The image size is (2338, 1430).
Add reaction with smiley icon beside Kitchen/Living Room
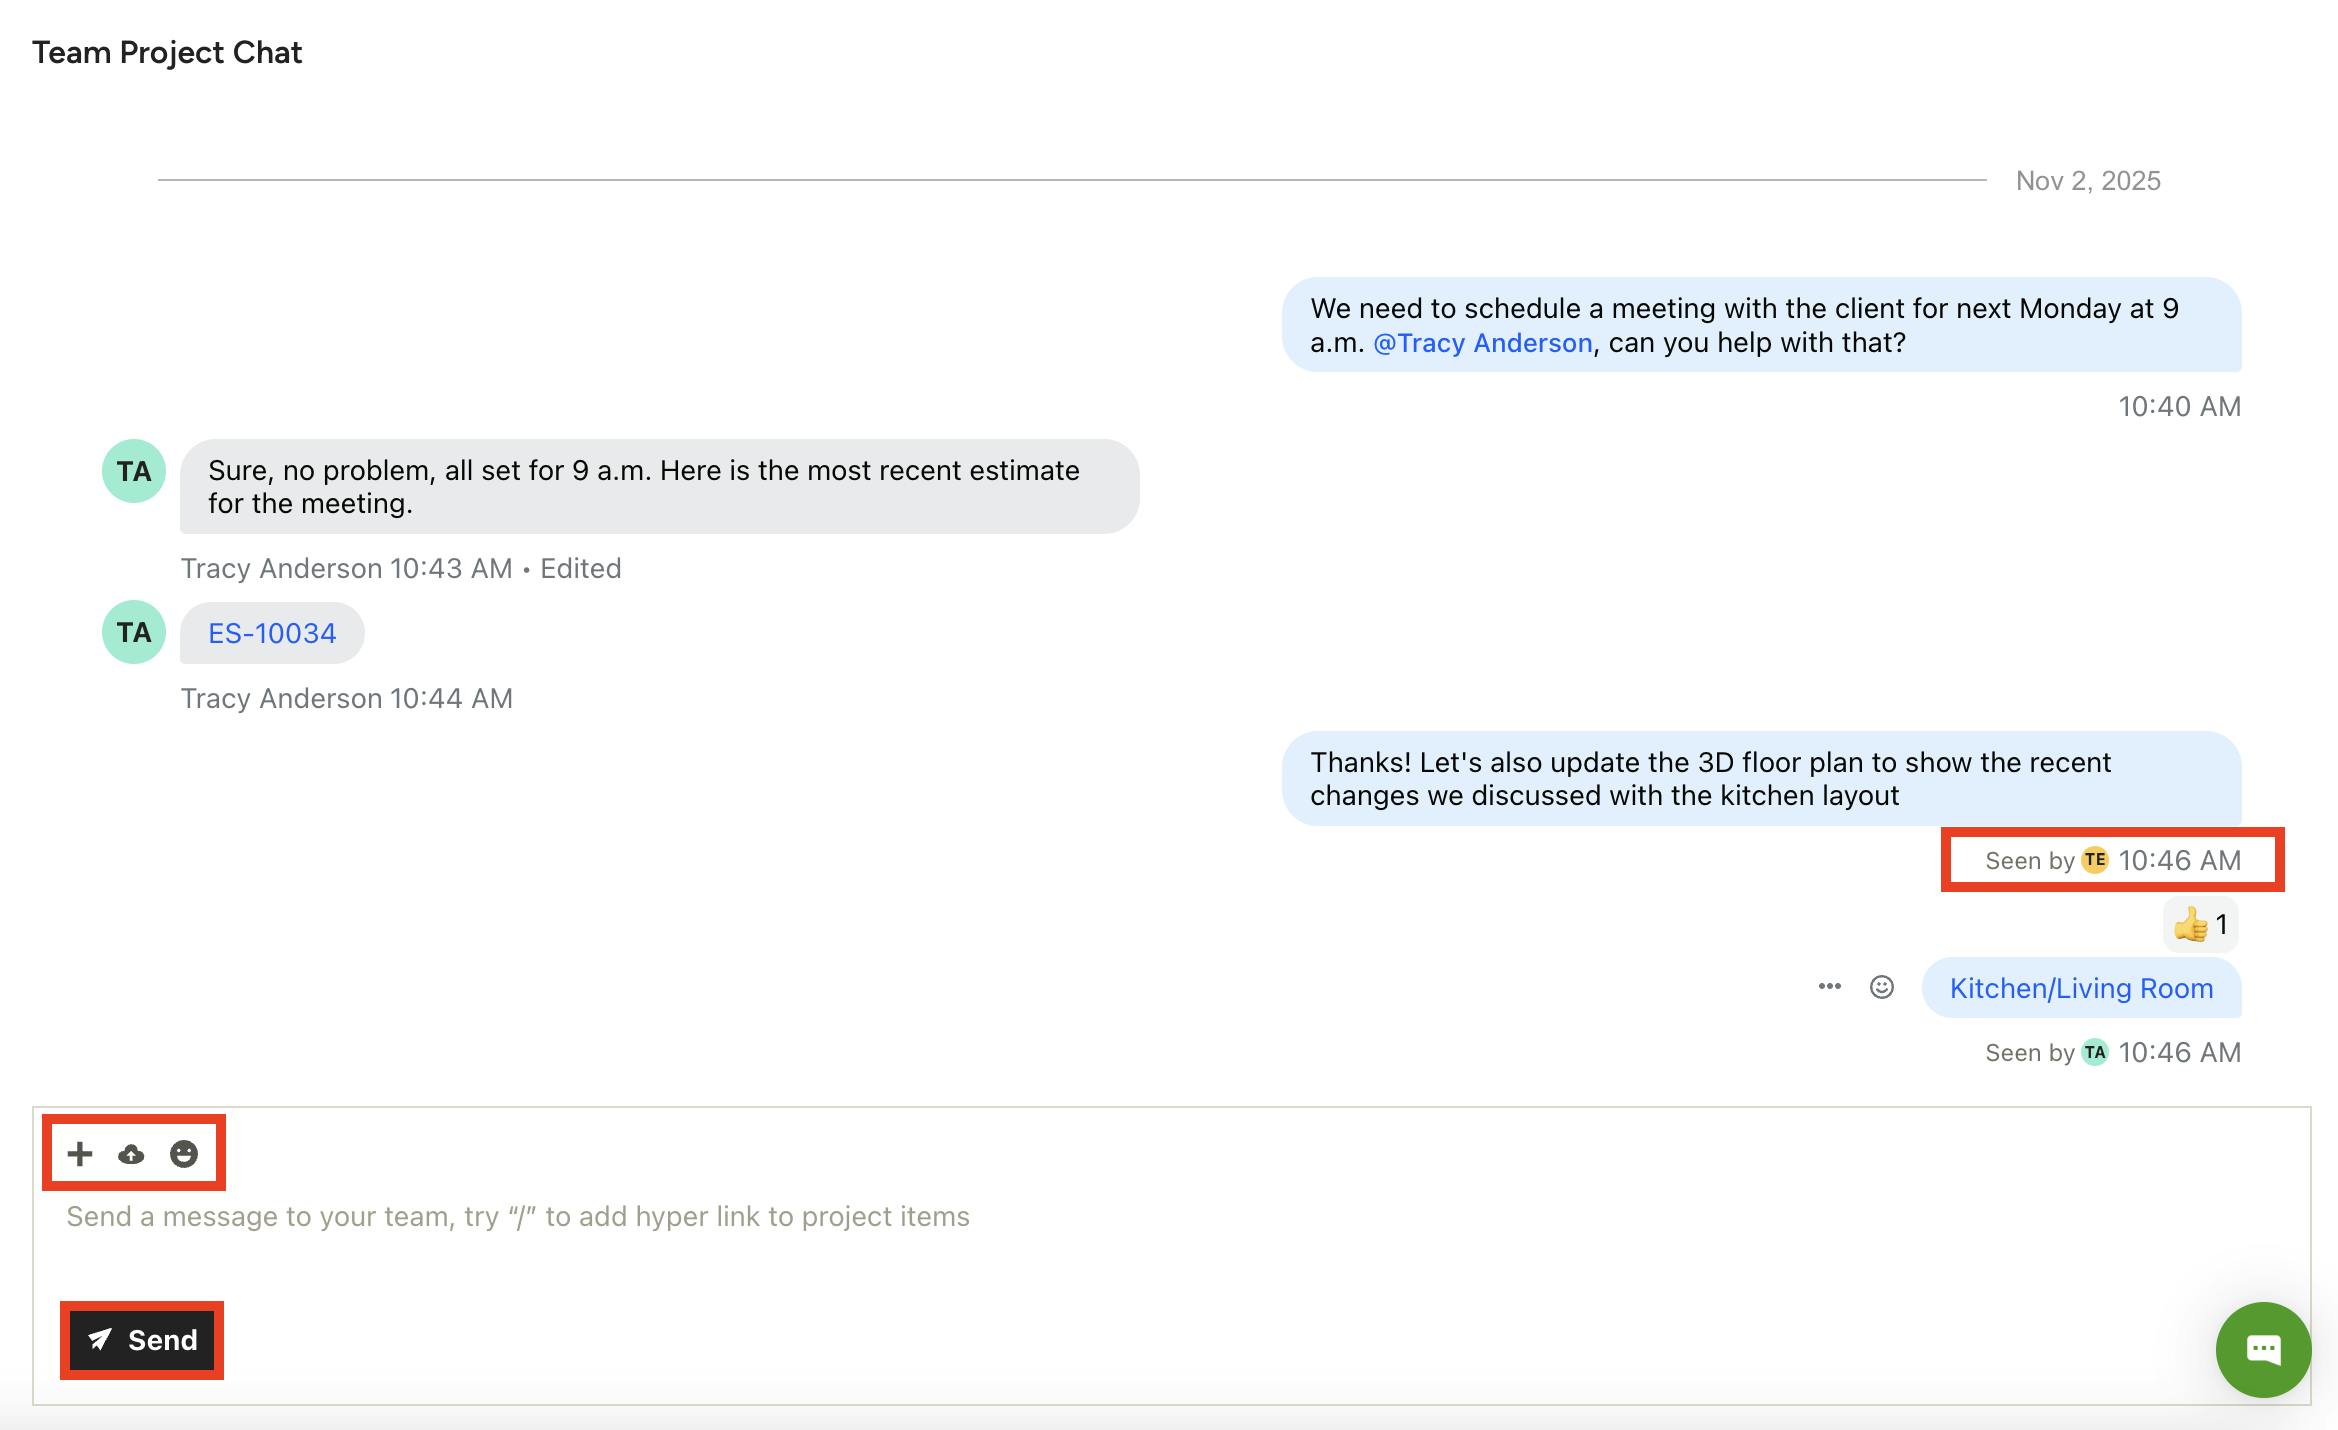1881,987
